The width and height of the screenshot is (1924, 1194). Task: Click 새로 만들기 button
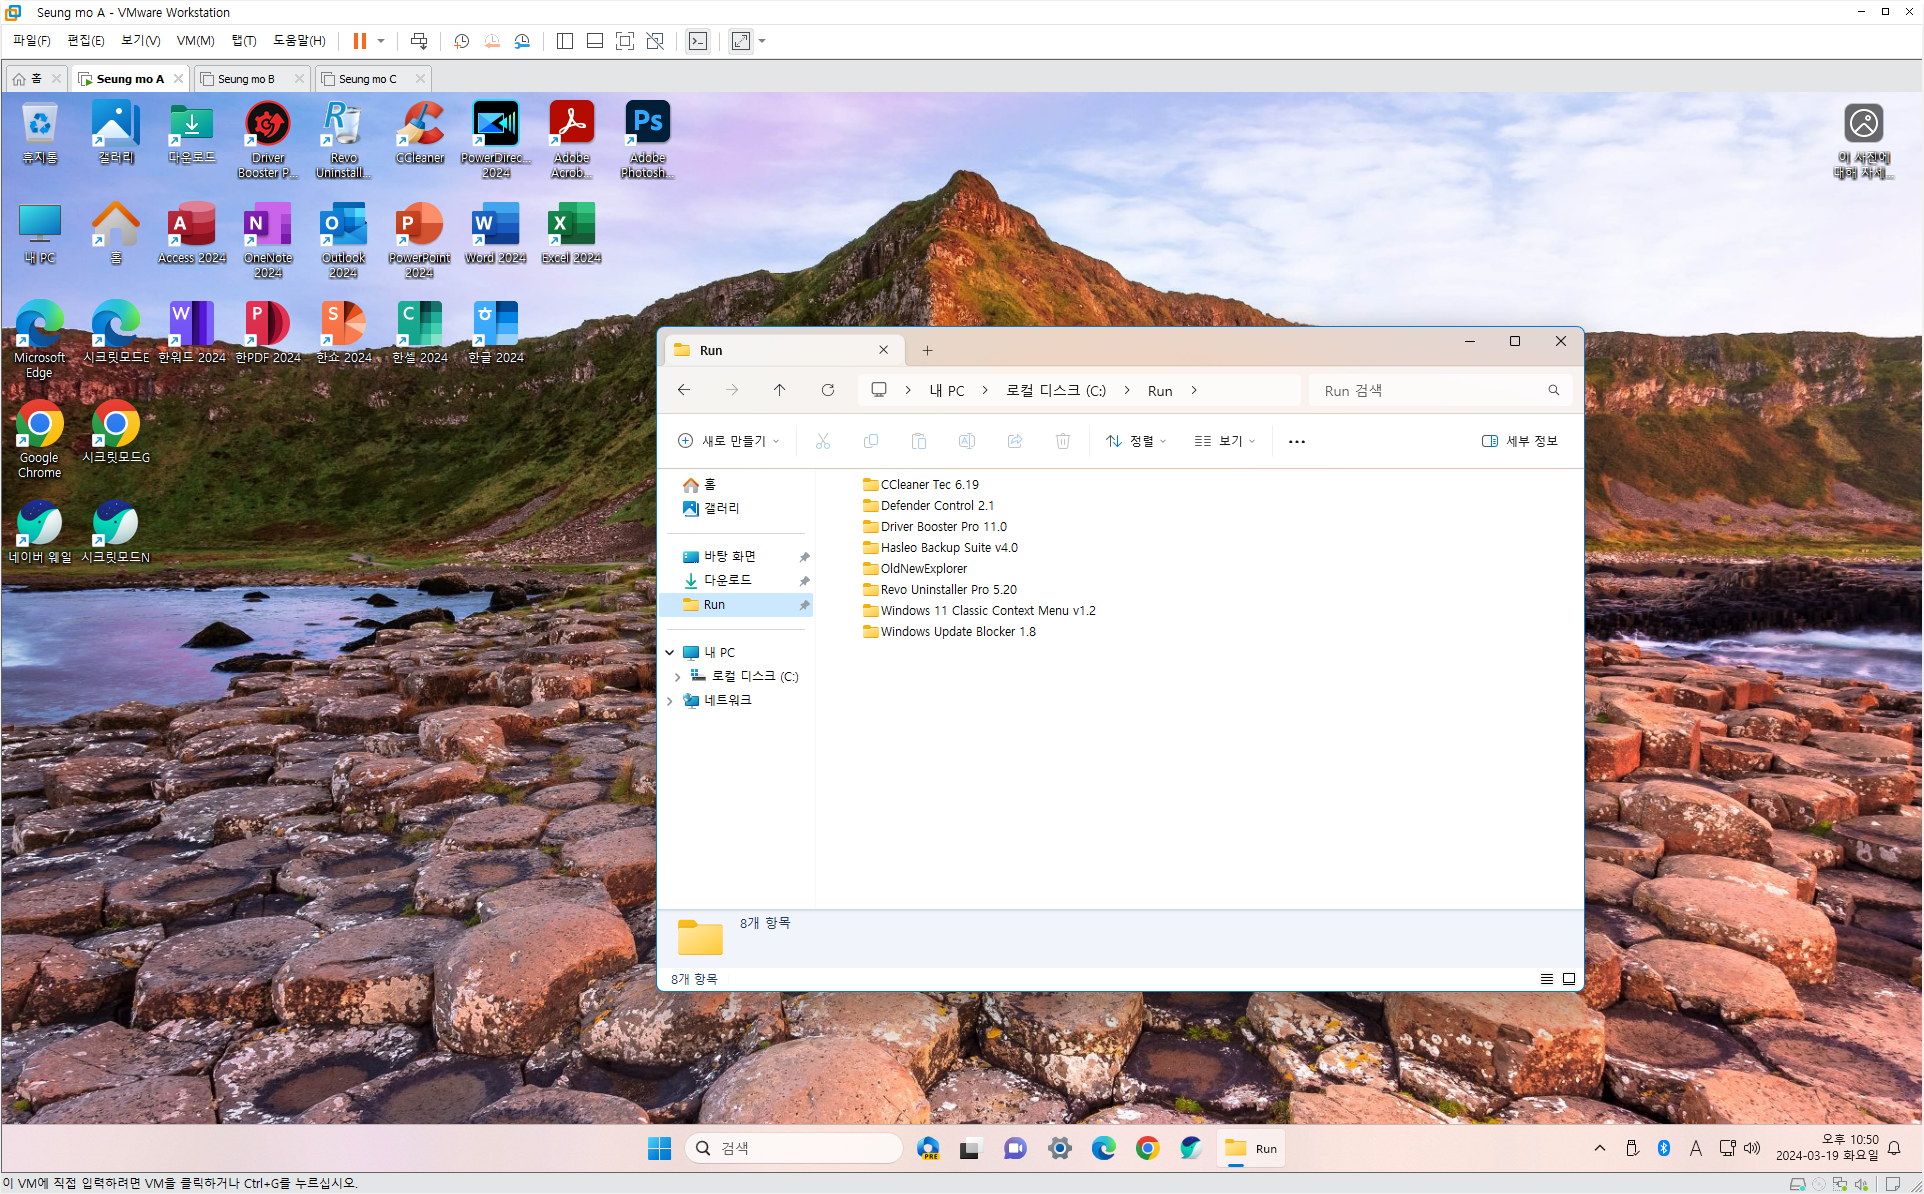[728, 441]
